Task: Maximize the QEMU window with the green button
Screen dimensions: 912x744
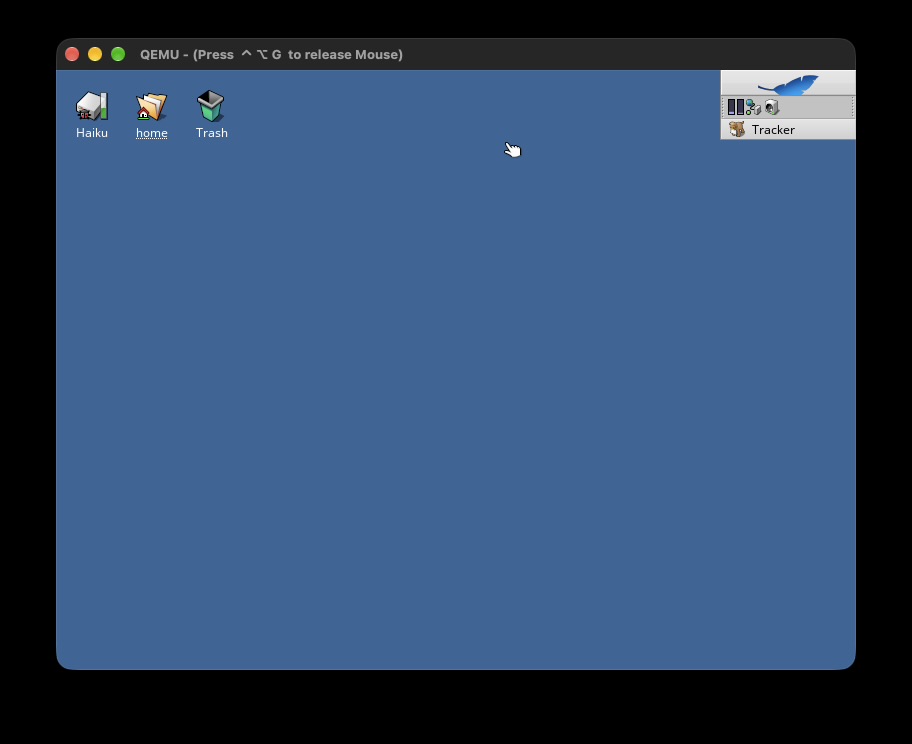Action: pyautogui.click(x=118, y=54)
